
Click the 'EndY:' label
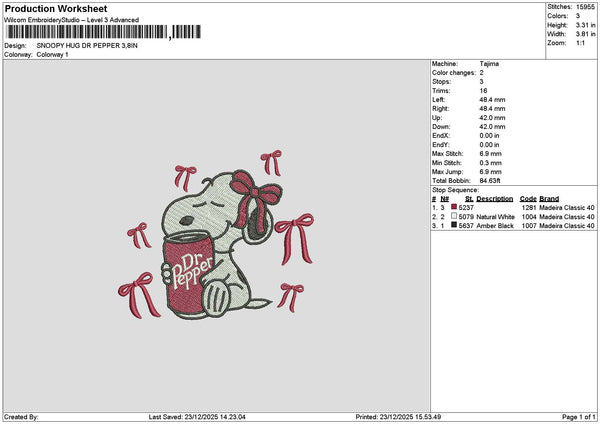tap(441, 145)
